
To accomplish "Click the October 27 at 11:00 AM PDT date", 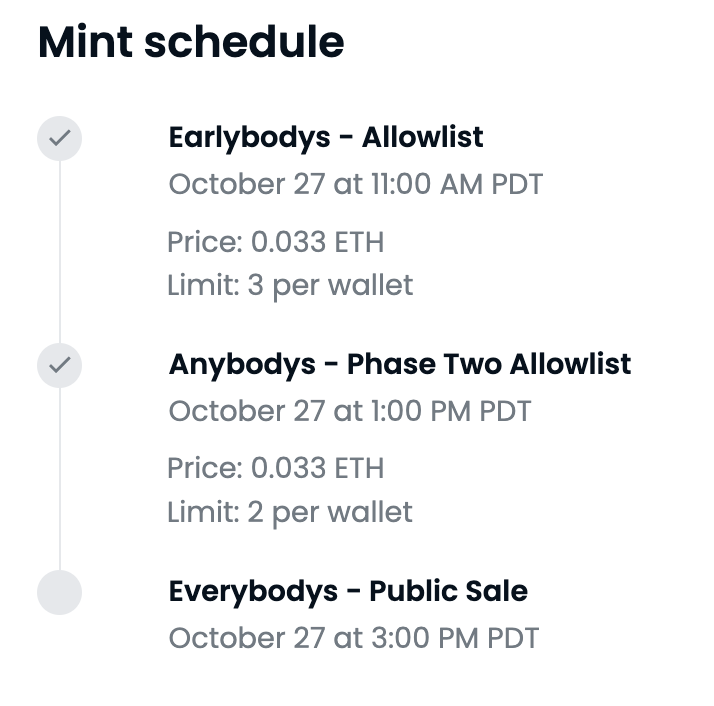I will pos(355,184).
